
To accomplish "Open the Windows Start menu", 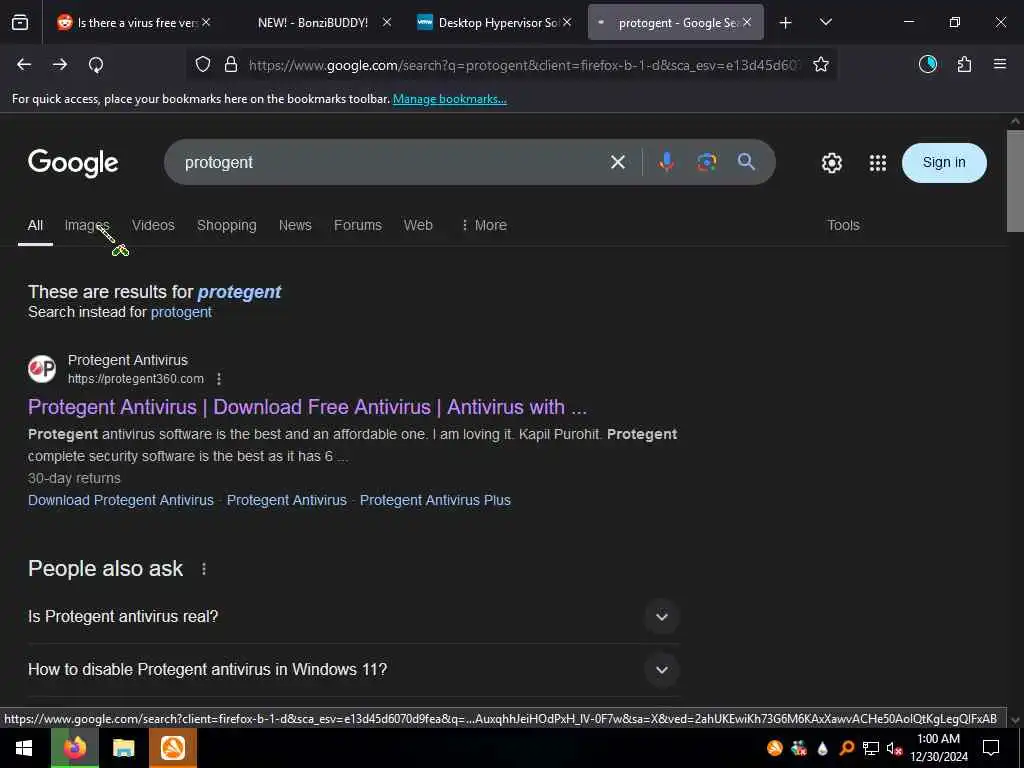I will (24, 748).
